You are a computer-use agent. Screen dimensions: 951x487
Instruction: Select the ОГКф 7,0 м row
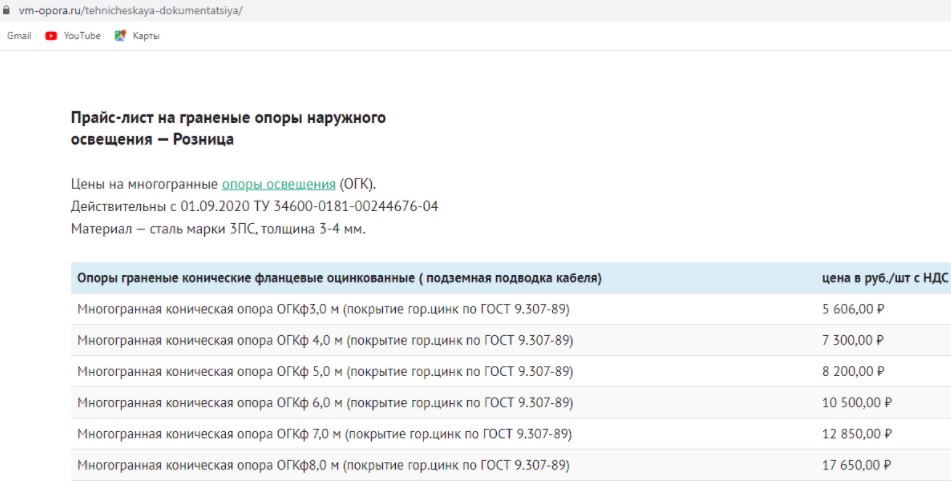coord(511,434)
